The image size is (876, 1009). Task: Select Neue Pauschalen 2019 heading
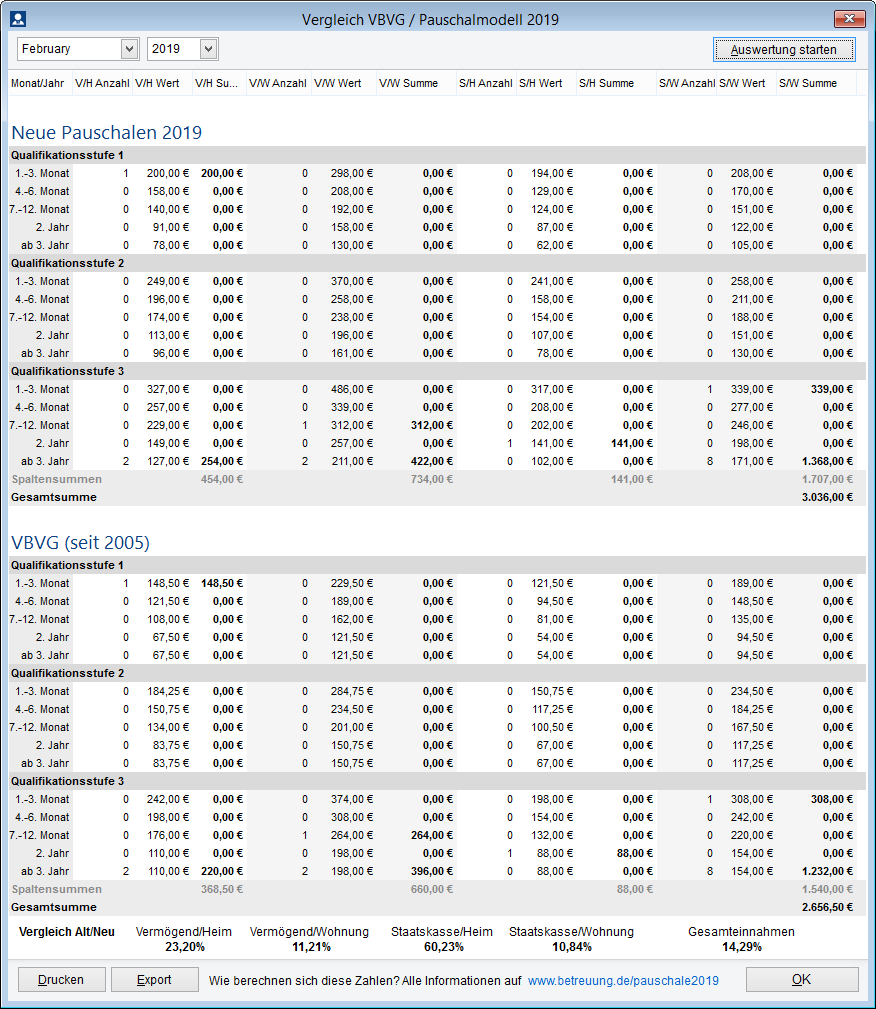107,133
